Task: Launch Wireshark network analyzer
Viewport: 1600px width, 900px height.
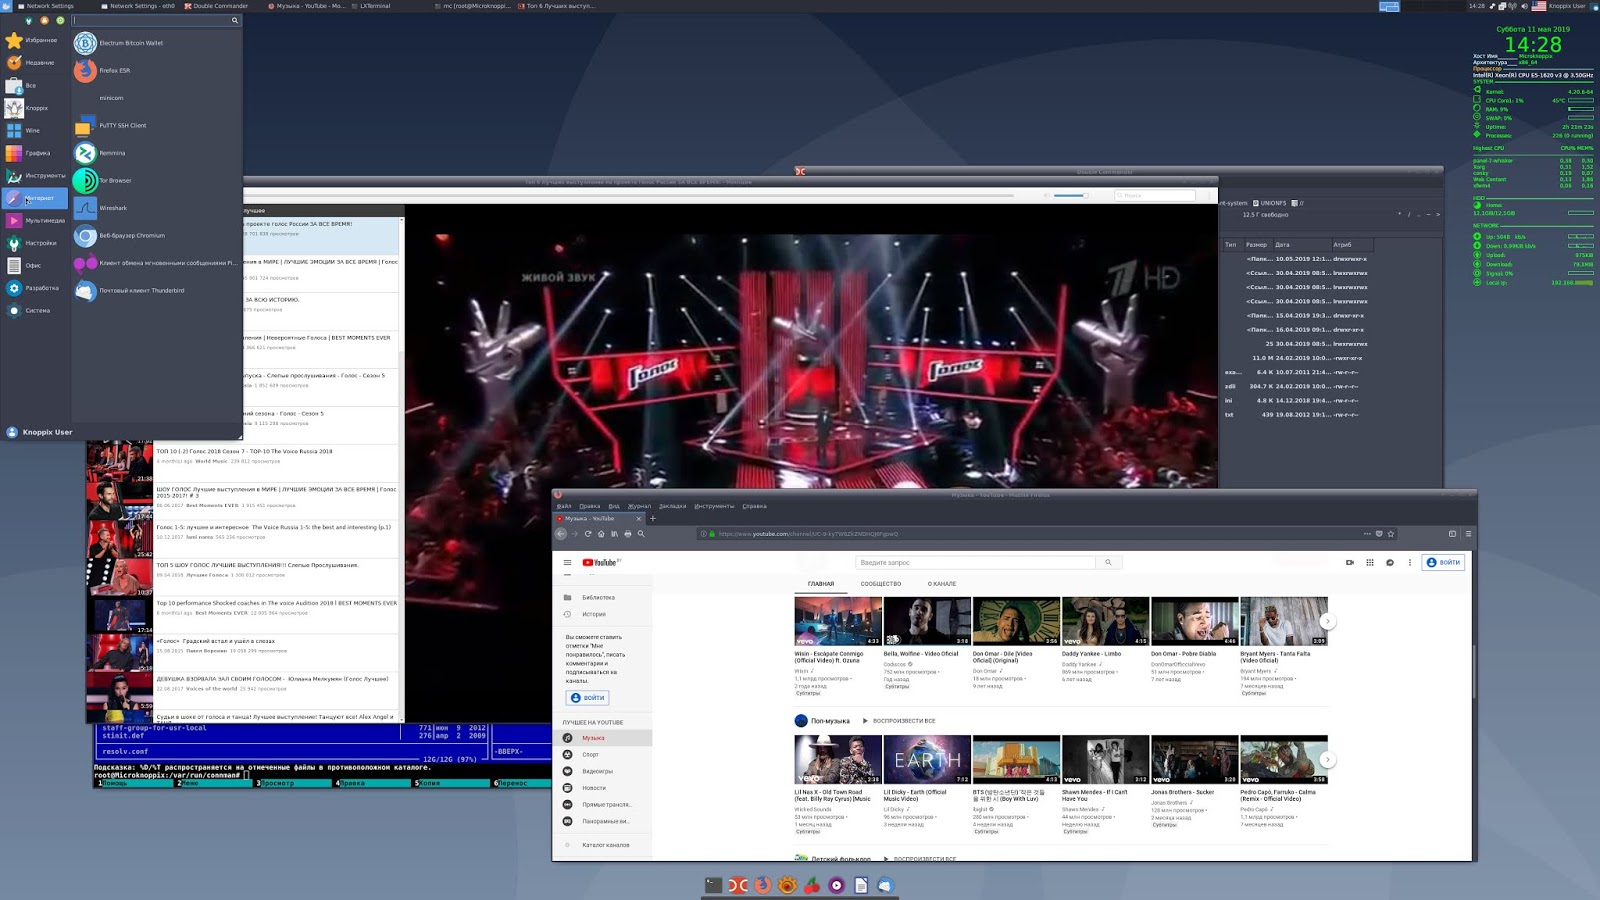Action: click(155, 208)
